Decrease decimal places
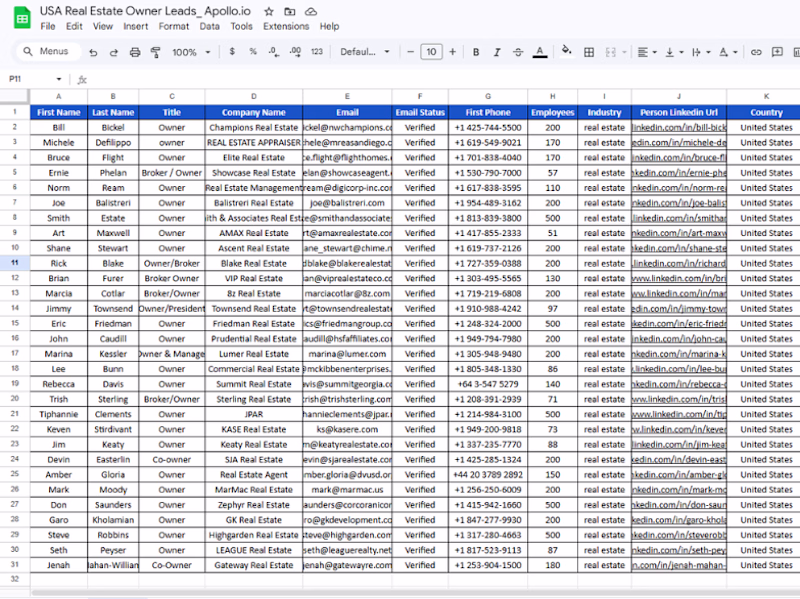Image resolution: width=800 pixels, height=599 pixels. 273,52
